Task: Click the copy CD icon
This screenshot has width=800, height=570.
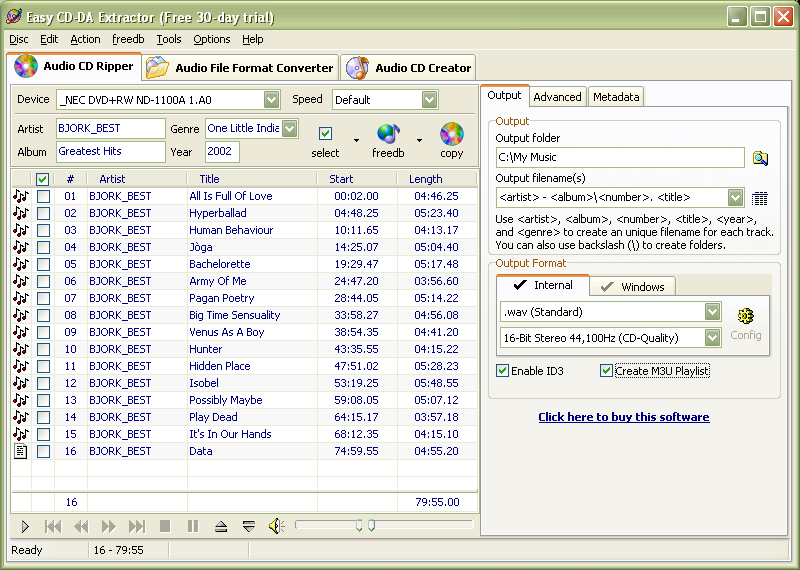Action: 452,134
